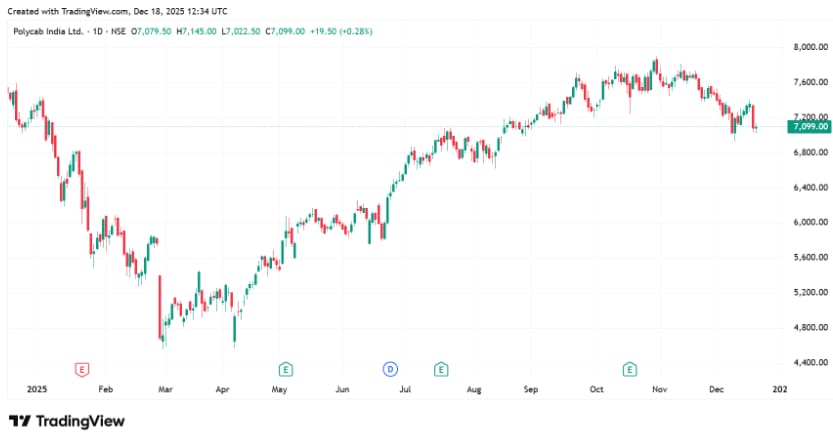Click the Mar label on time axis
This screenshot has height=442, width=833.
tap(165, 389)
